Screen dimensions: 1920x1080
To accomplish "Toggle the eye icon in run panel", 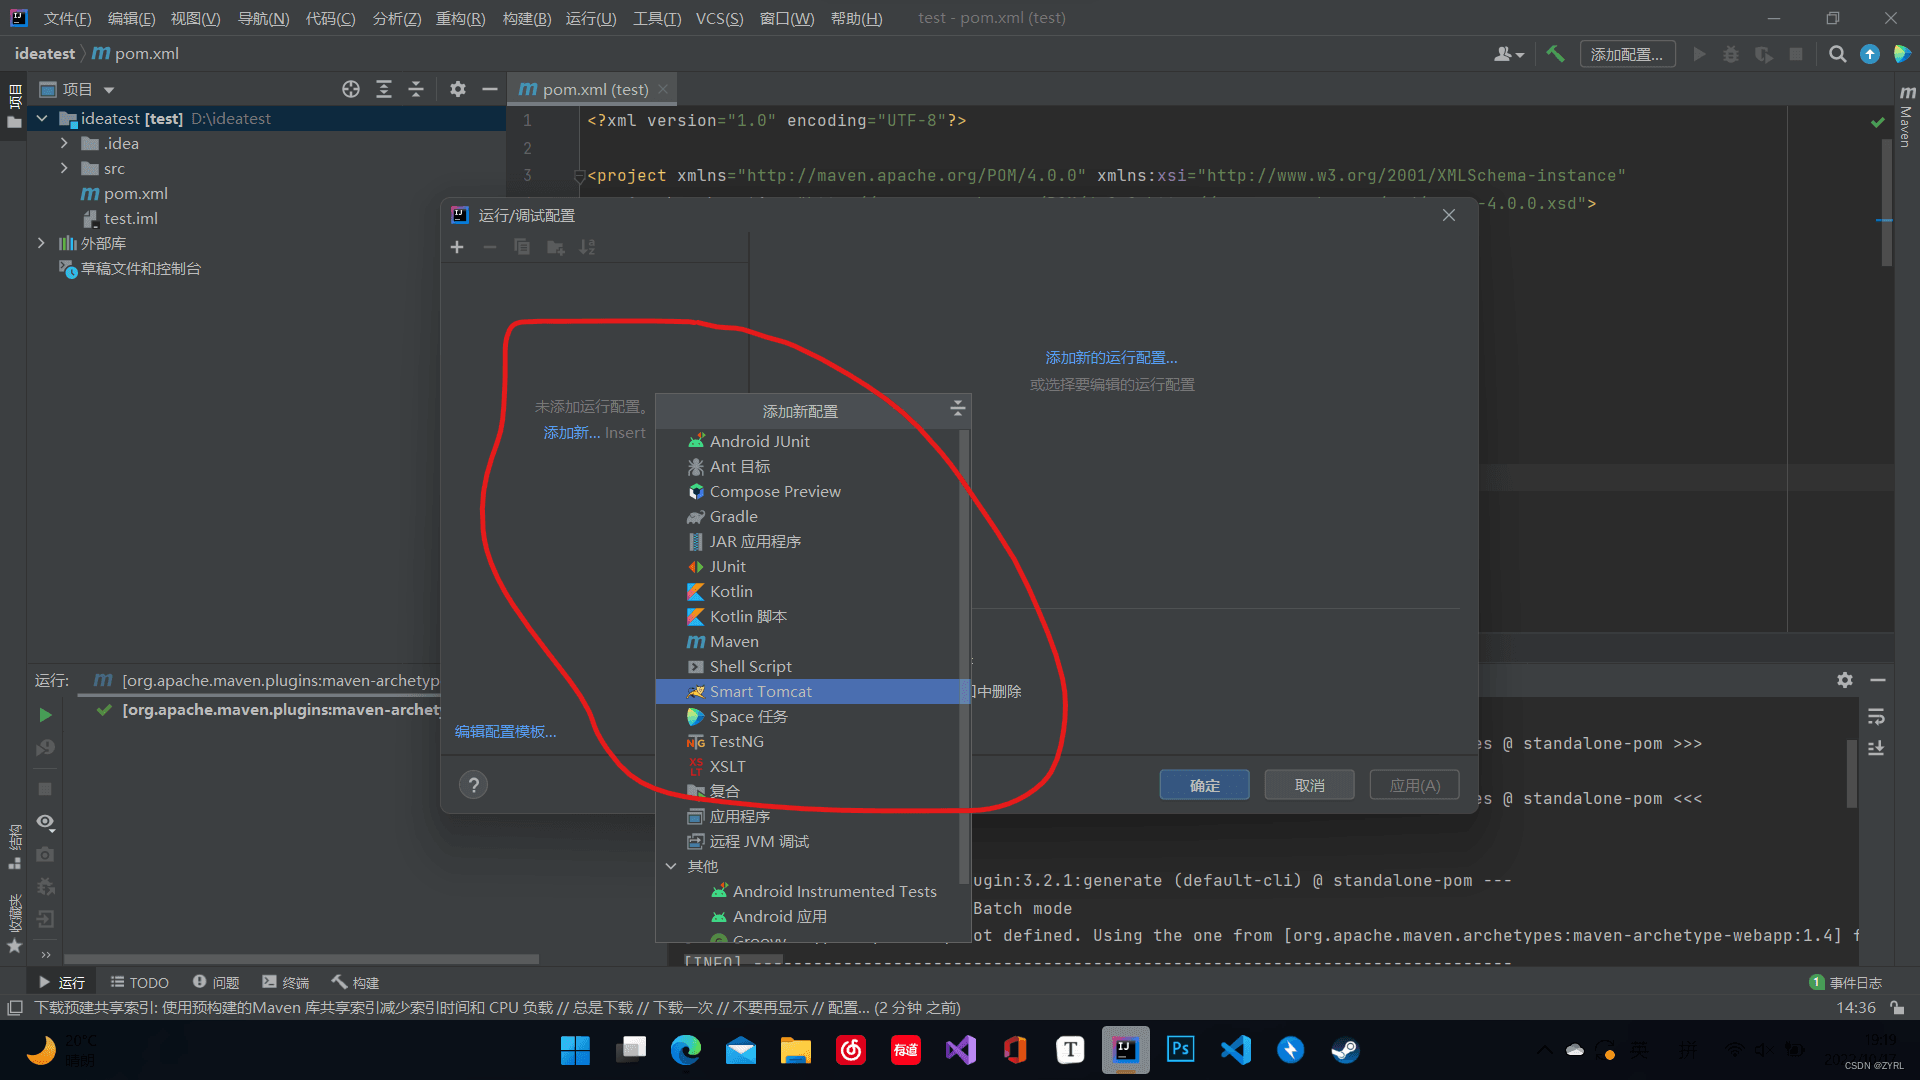I will [x=45, y=822].
